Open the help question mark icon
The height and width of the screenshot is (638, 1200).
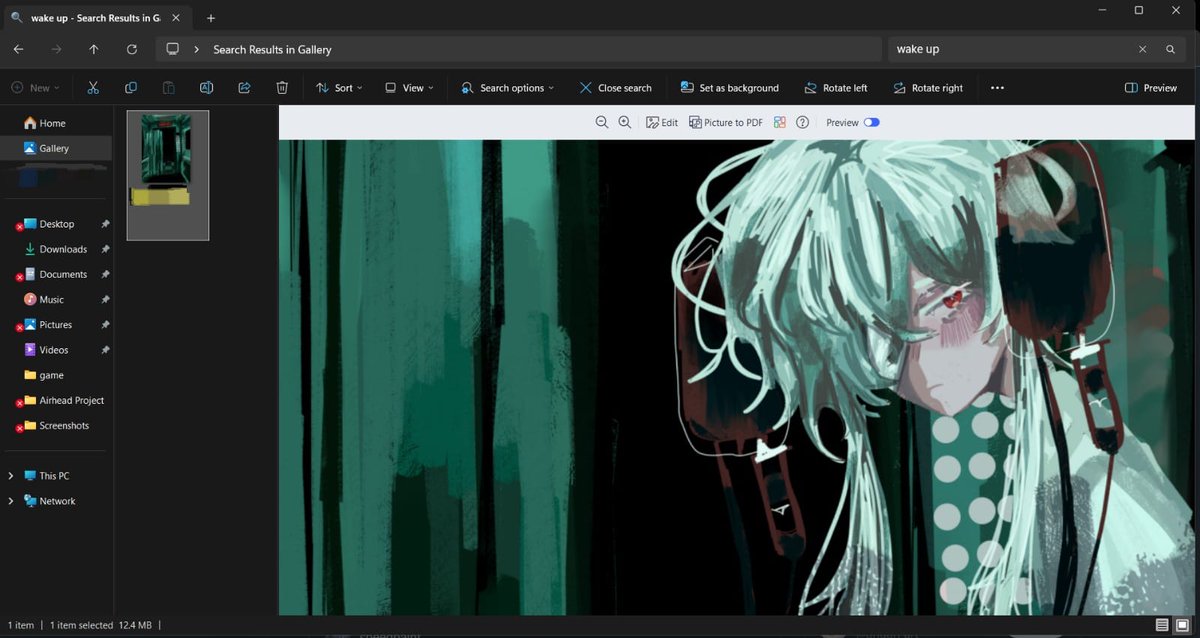click(802, 122)
